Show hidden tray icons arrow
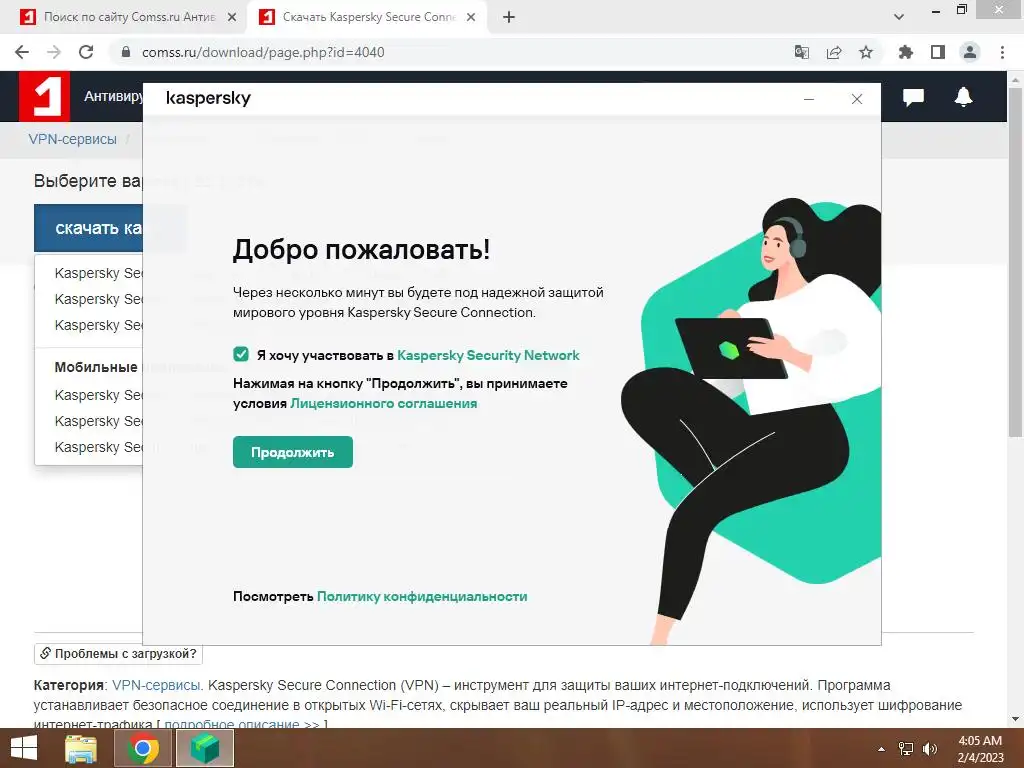Screen dimensions: 1024x768 [x=881, y=749]
